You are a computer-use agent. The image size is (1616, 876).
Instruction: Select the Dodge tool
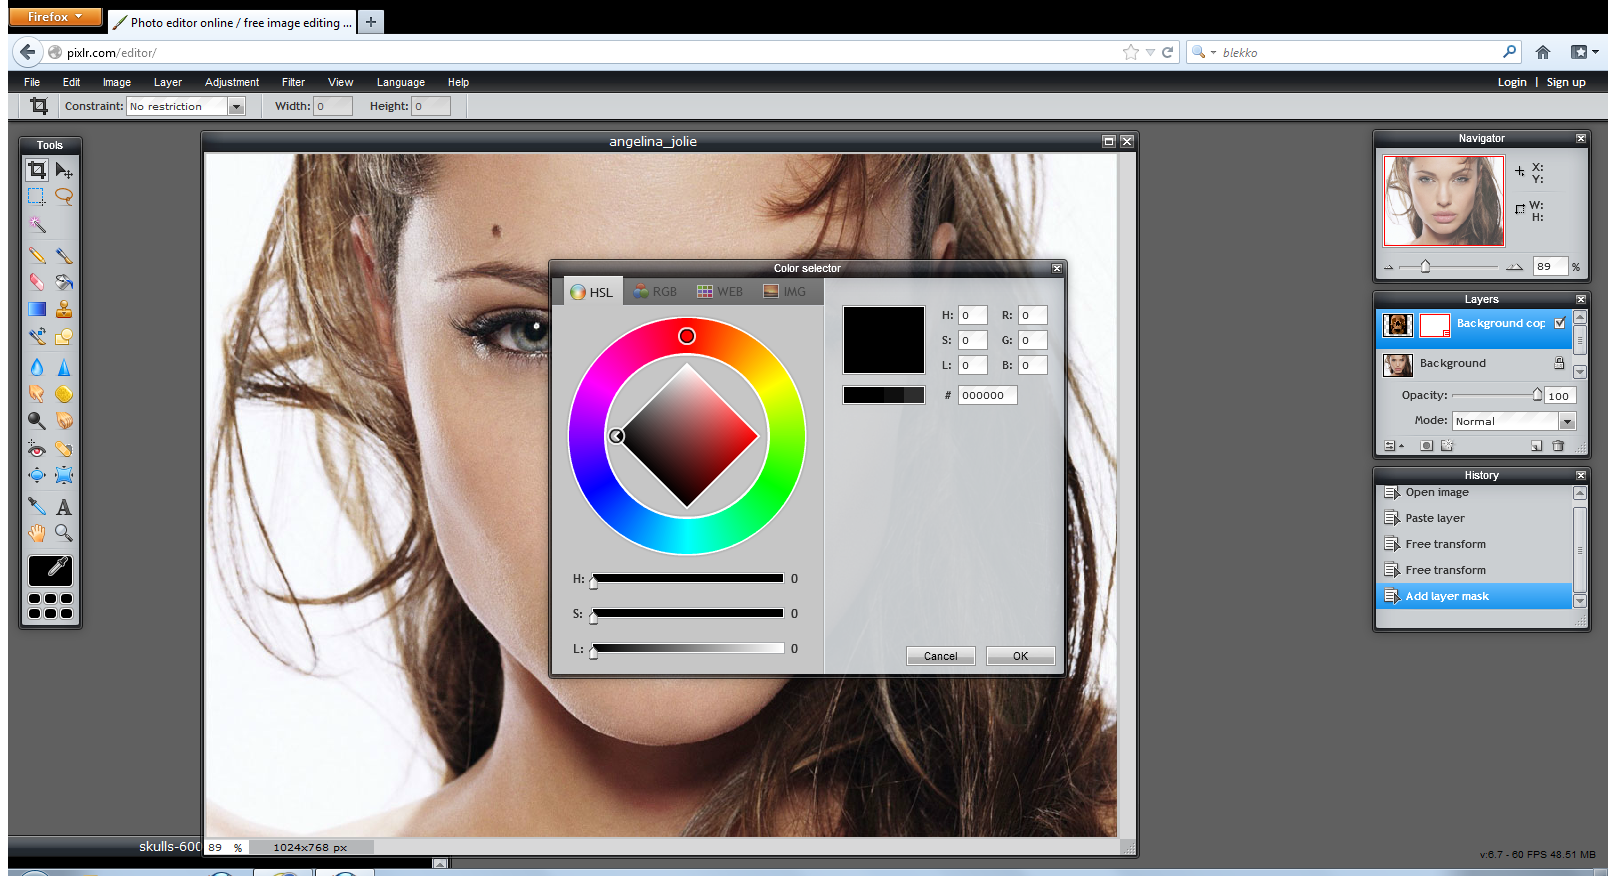[x=37, y=421]
